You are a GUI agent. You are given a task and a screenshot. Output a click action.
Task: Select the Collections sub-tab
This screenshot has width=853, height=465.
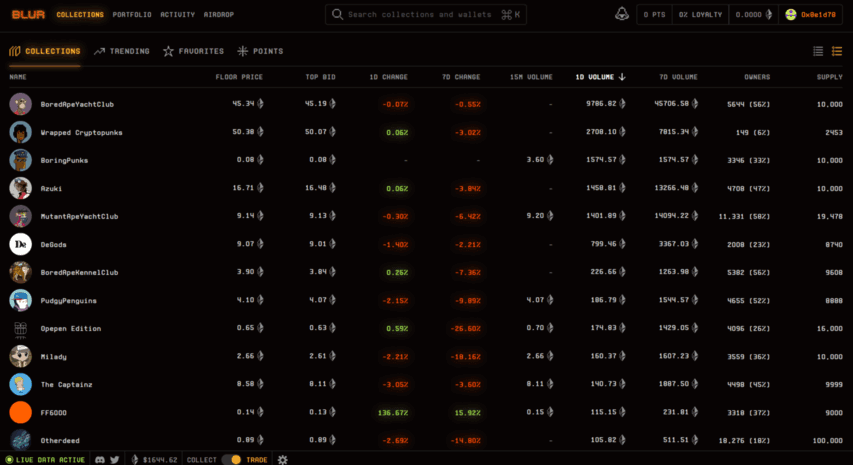(x=45, y=51)
